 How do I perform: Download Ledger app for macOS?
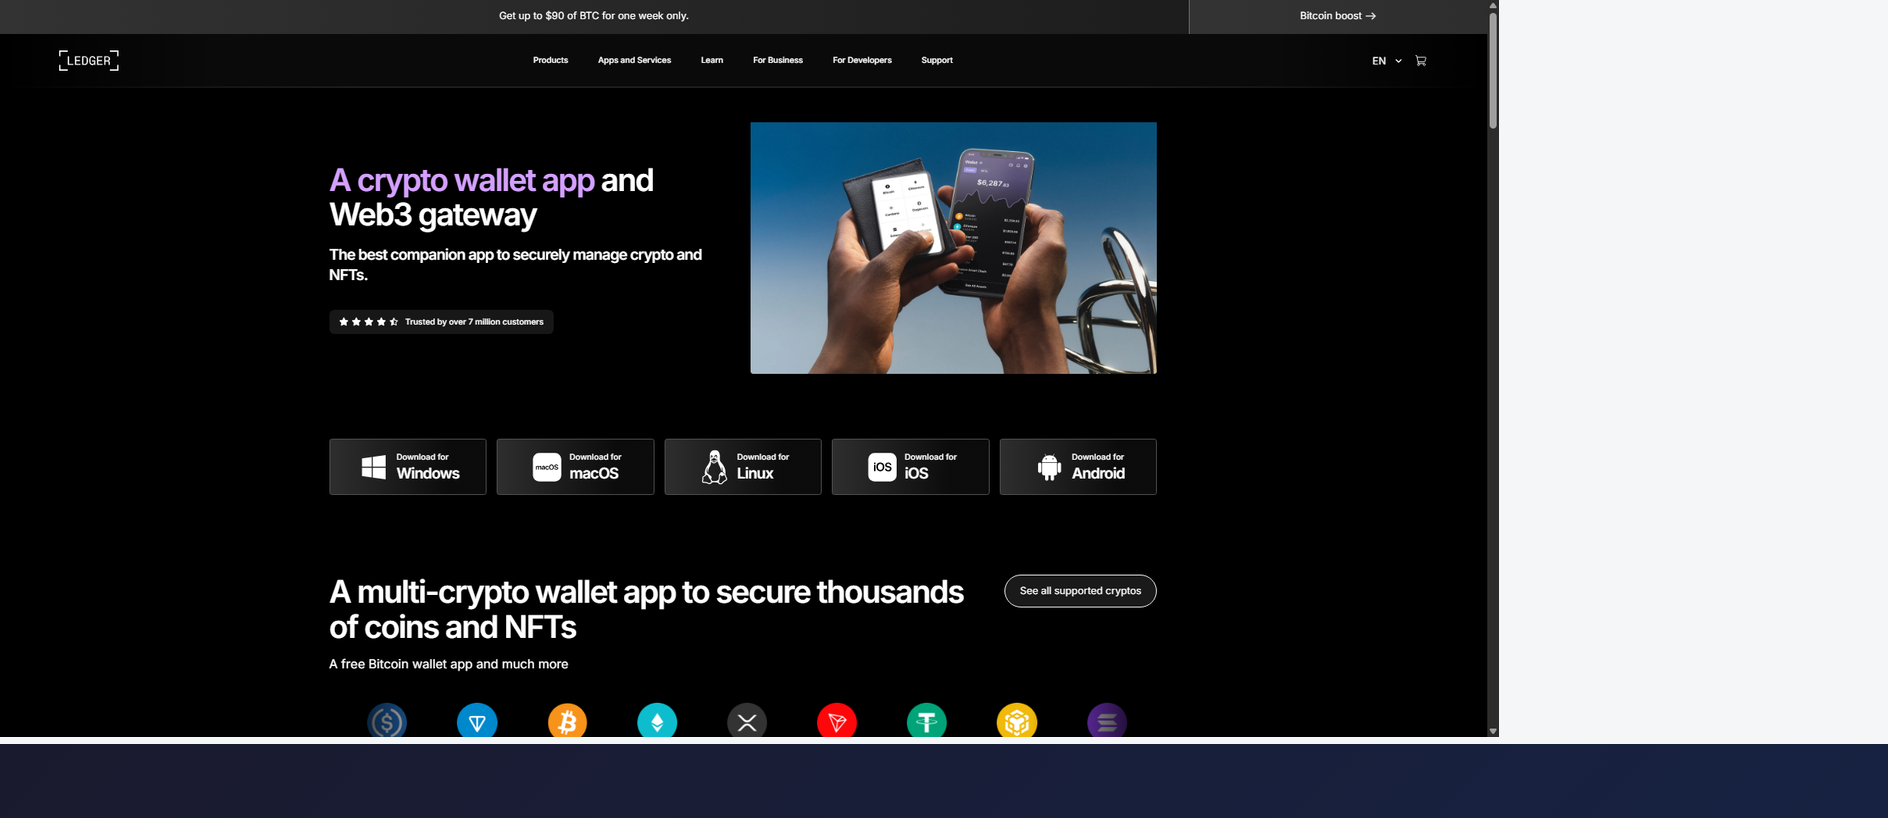point(575,466)
